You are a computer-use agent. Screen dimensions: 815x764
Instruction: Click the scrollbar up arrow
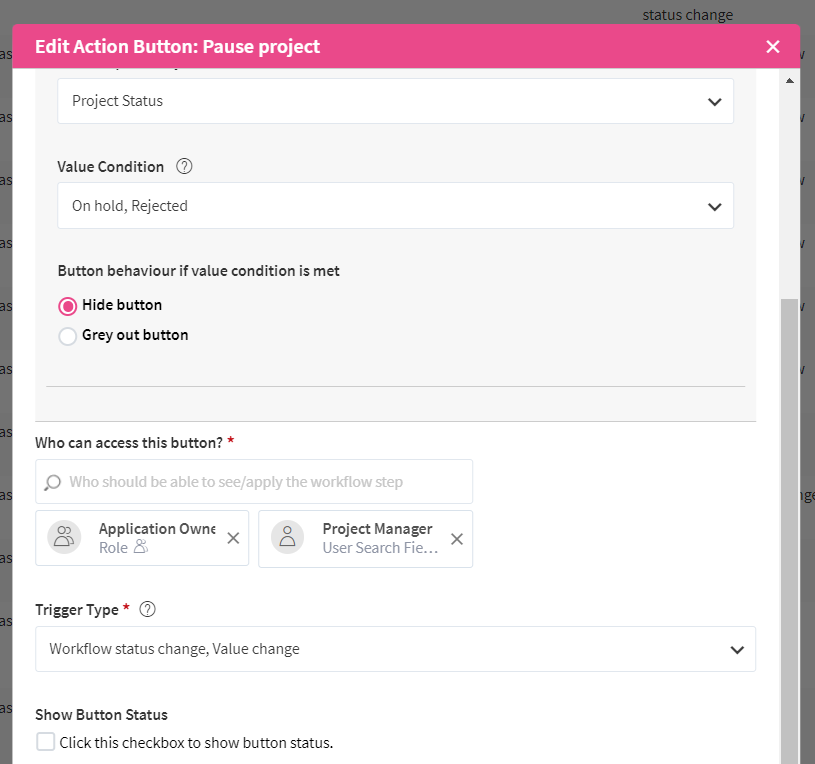[x=789, y=80]
